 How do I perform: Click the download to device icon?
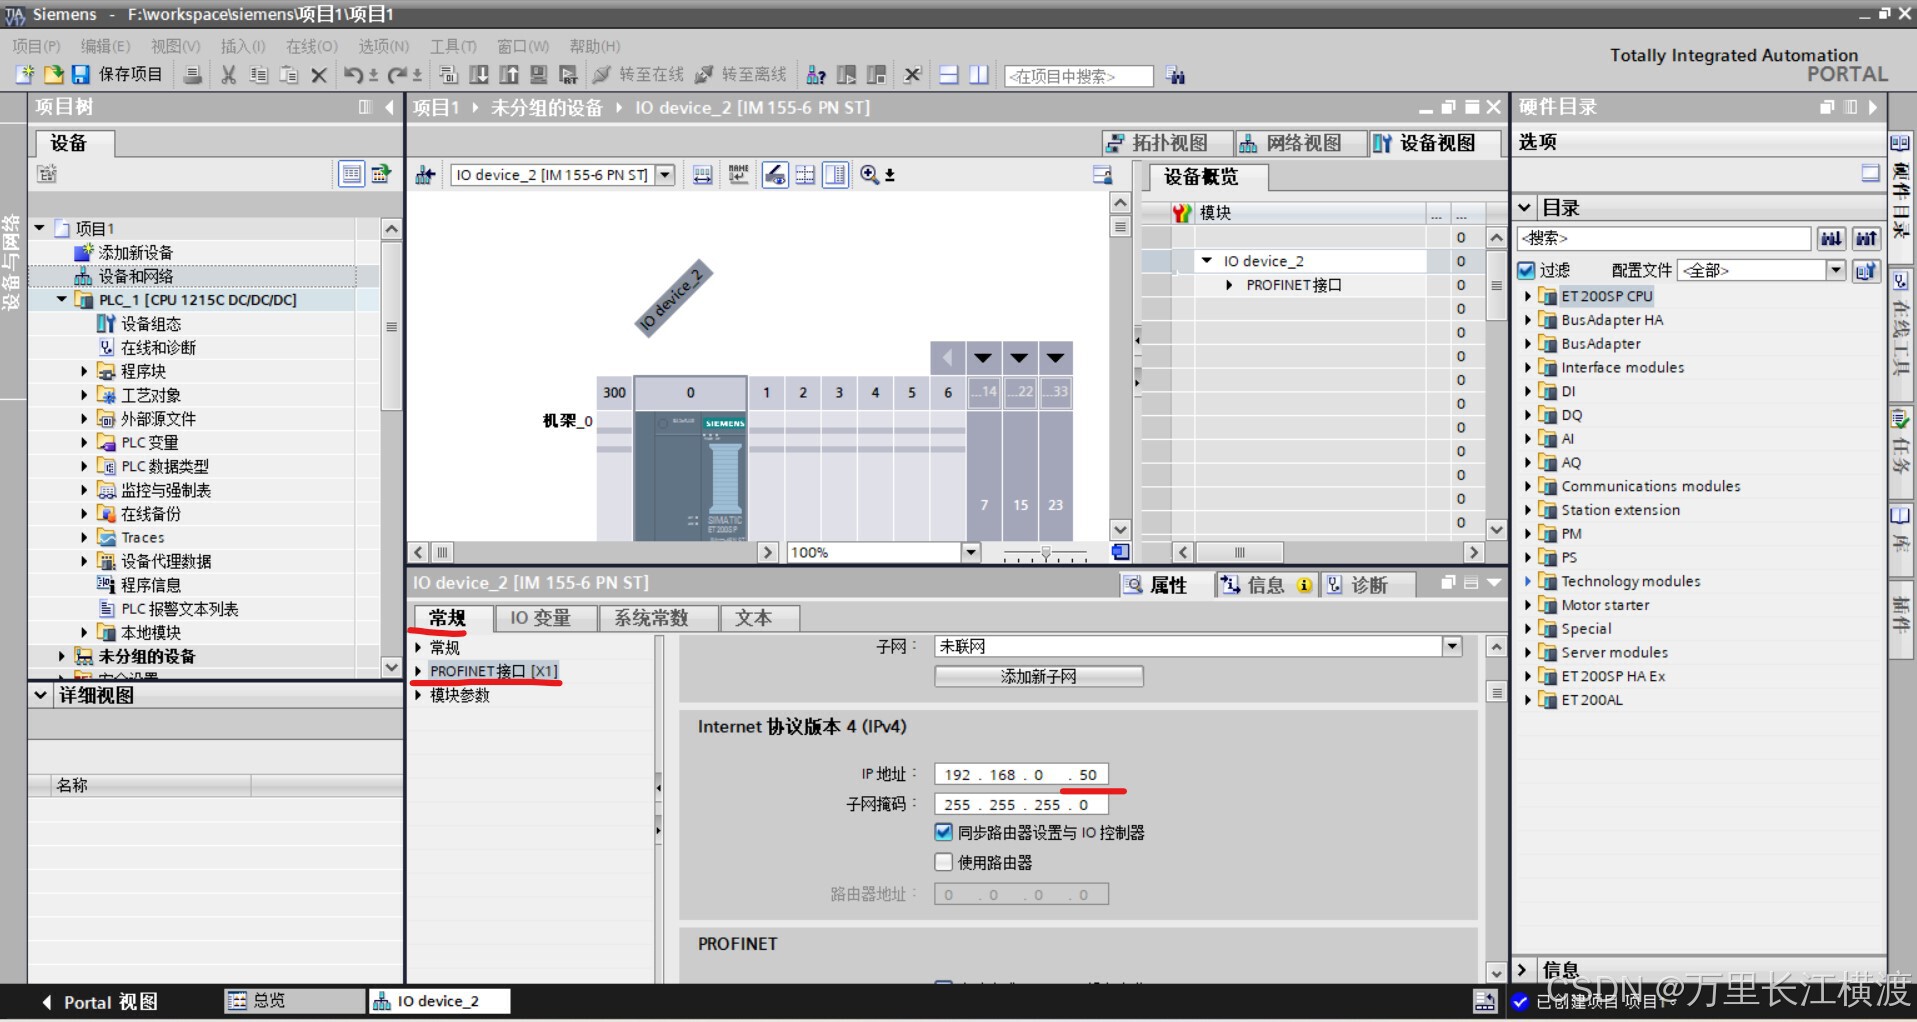pos(479,75)
